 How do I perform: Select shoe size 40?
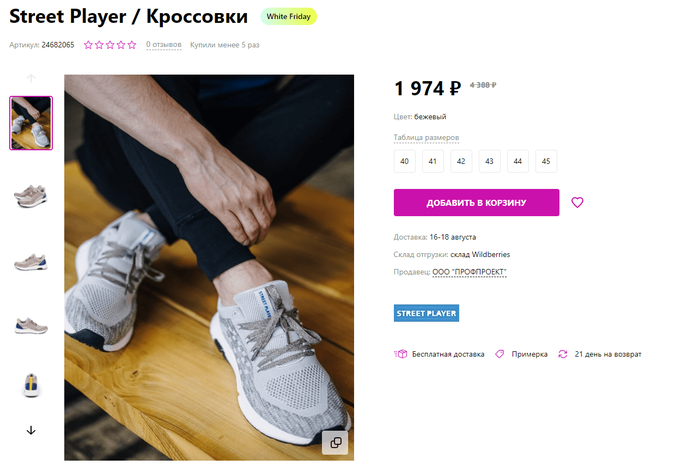pos(405,161)
